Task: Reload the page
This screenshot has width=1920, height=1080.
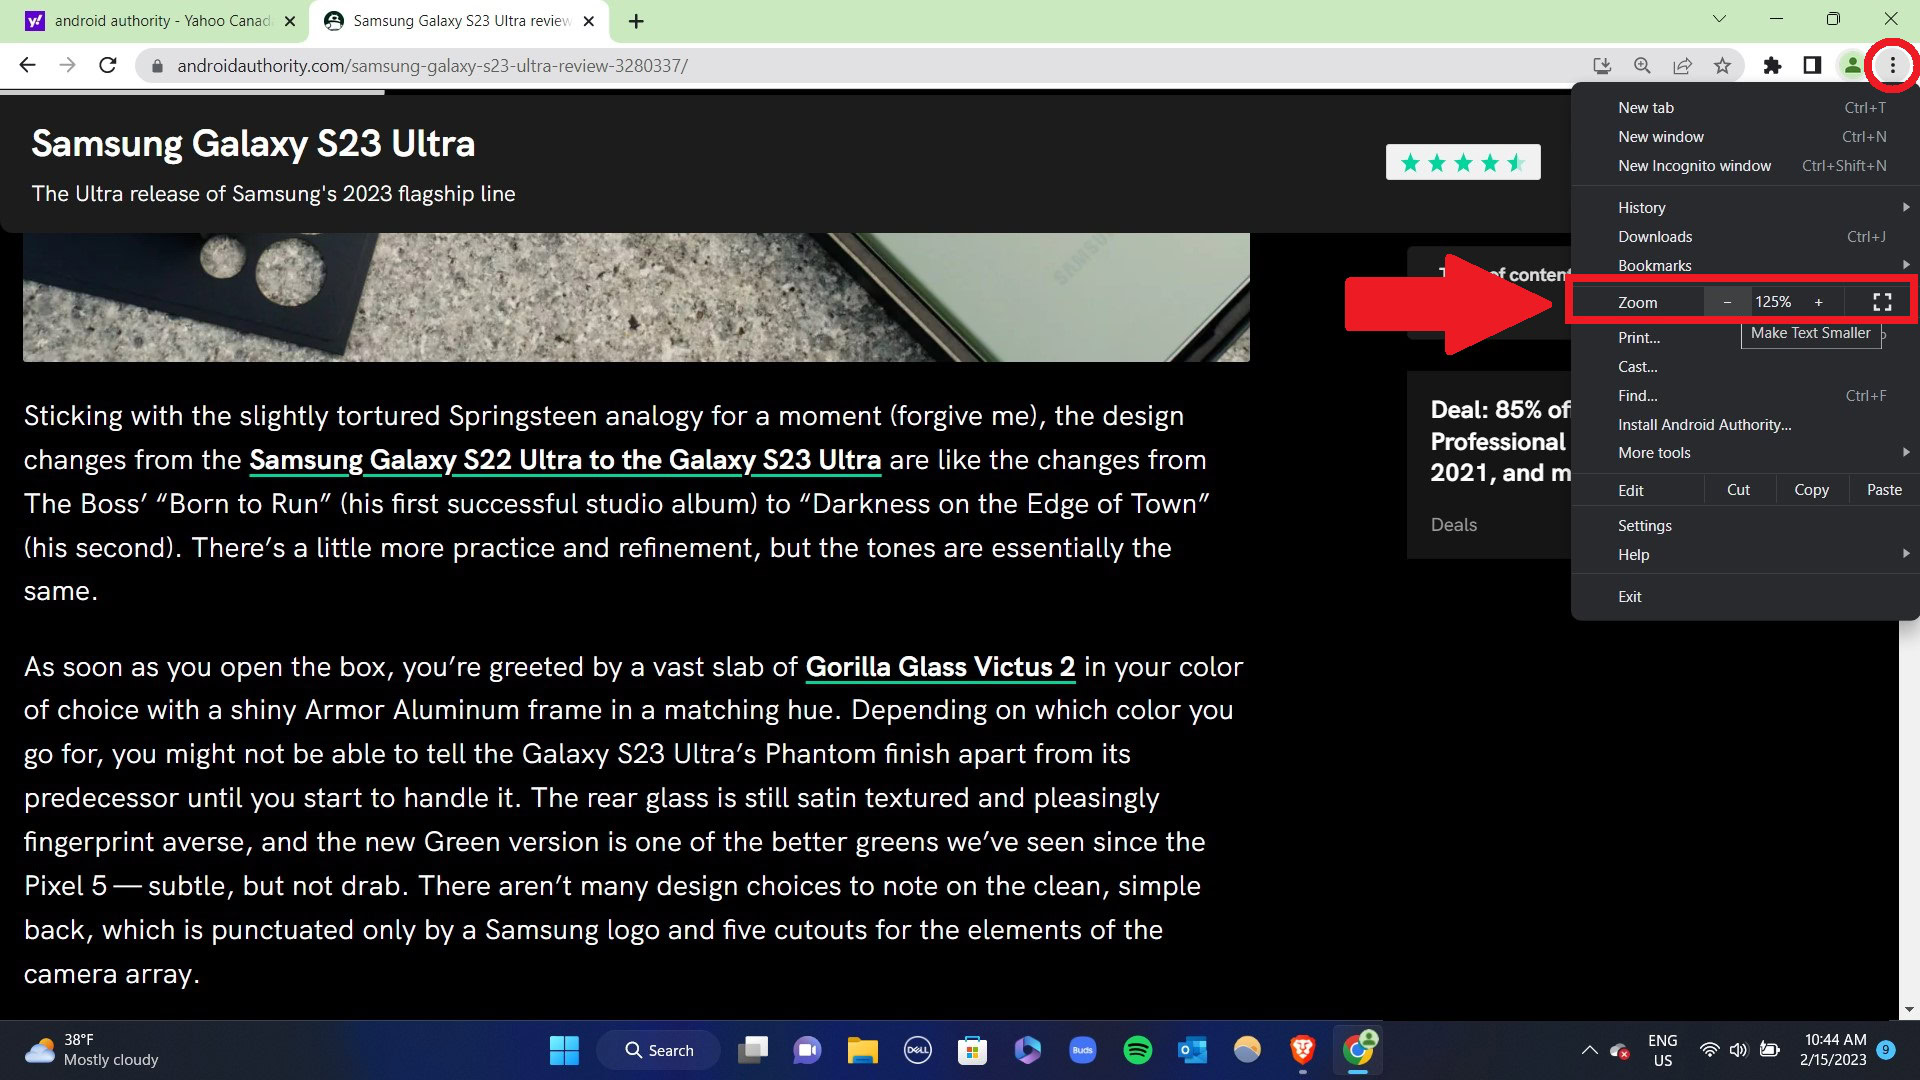Action: pos(108,66)
